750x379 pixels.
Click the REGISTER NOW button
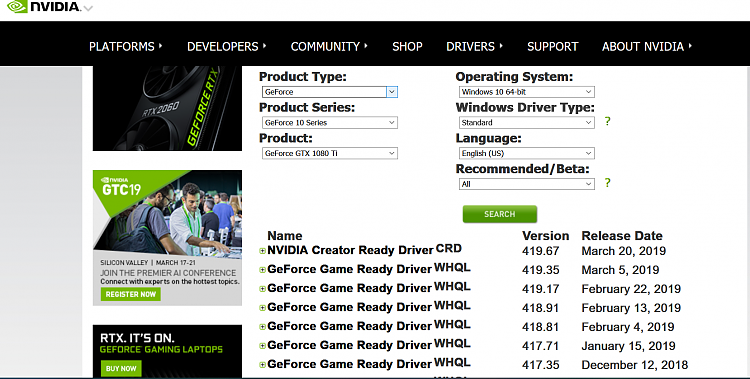[131, 294]
